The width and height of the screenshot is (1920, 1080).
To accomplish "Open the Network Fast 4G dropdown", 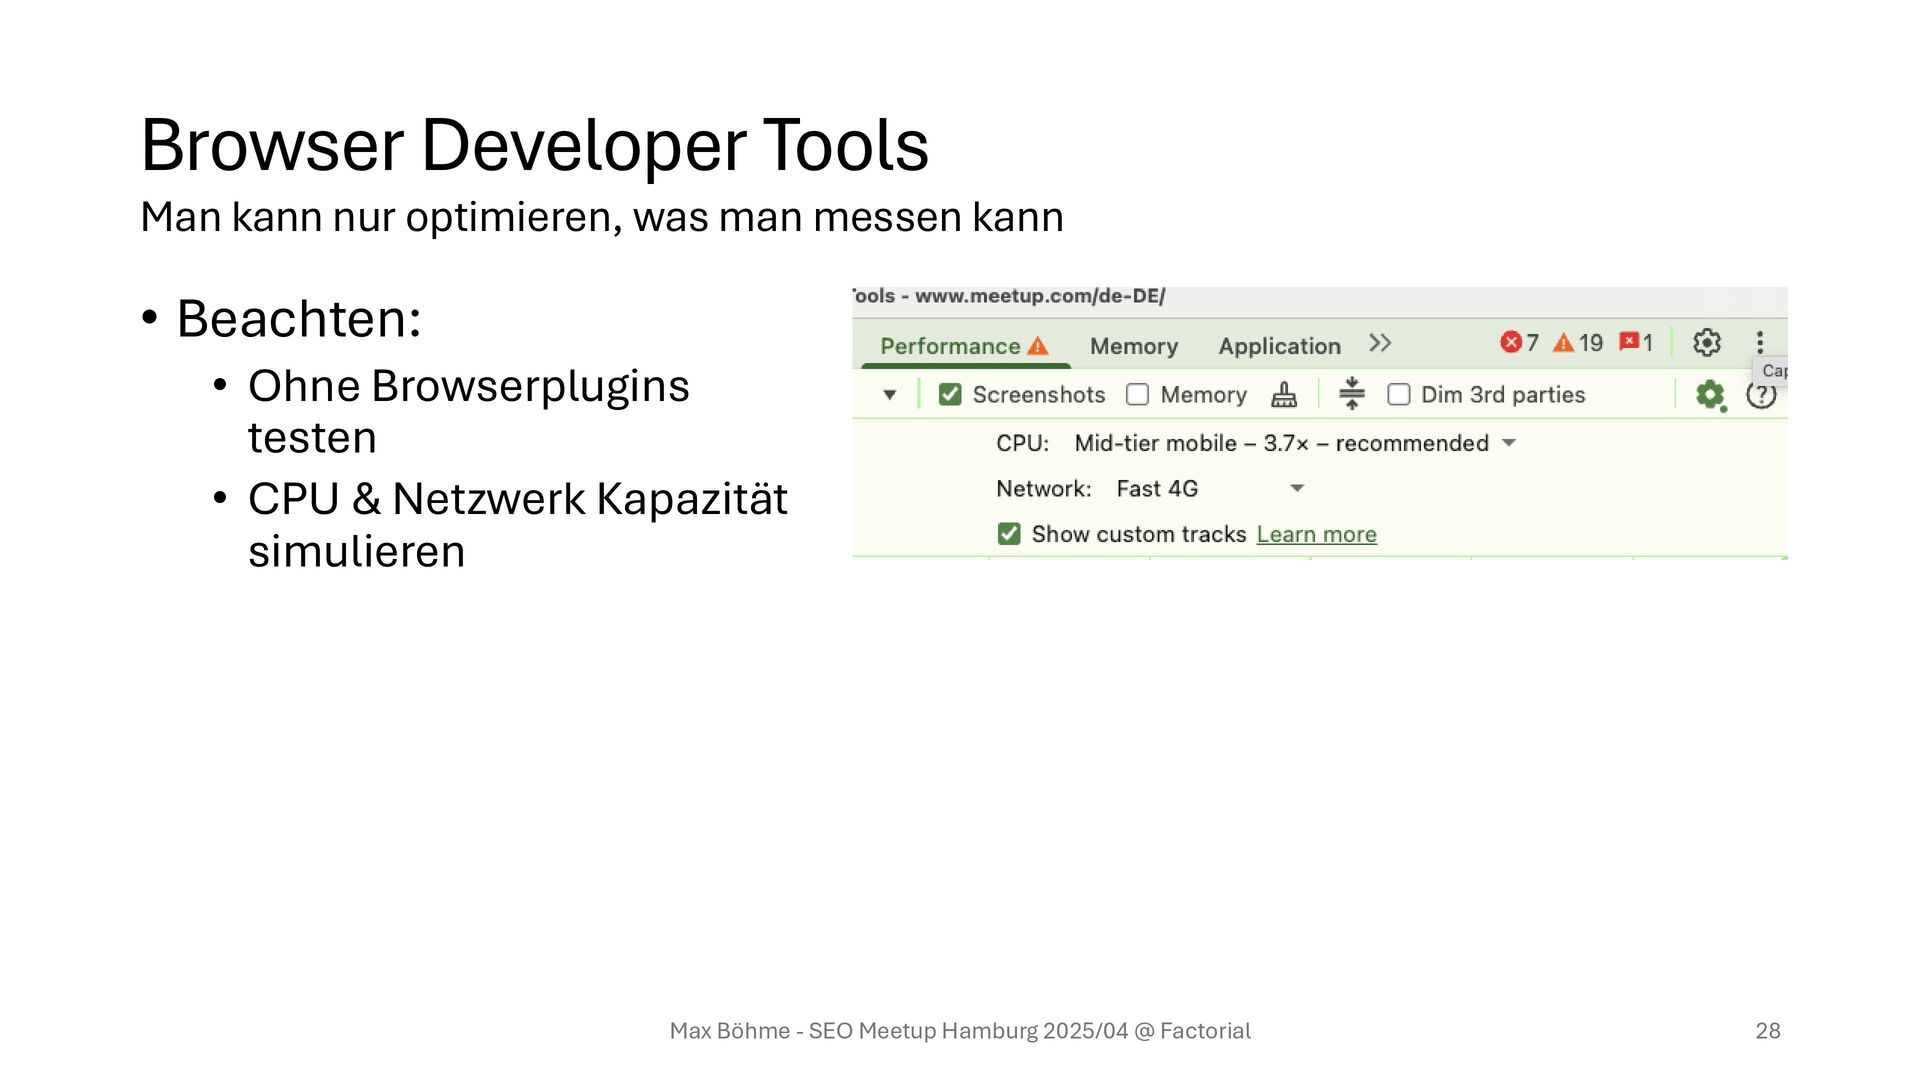I will 1210,489.
